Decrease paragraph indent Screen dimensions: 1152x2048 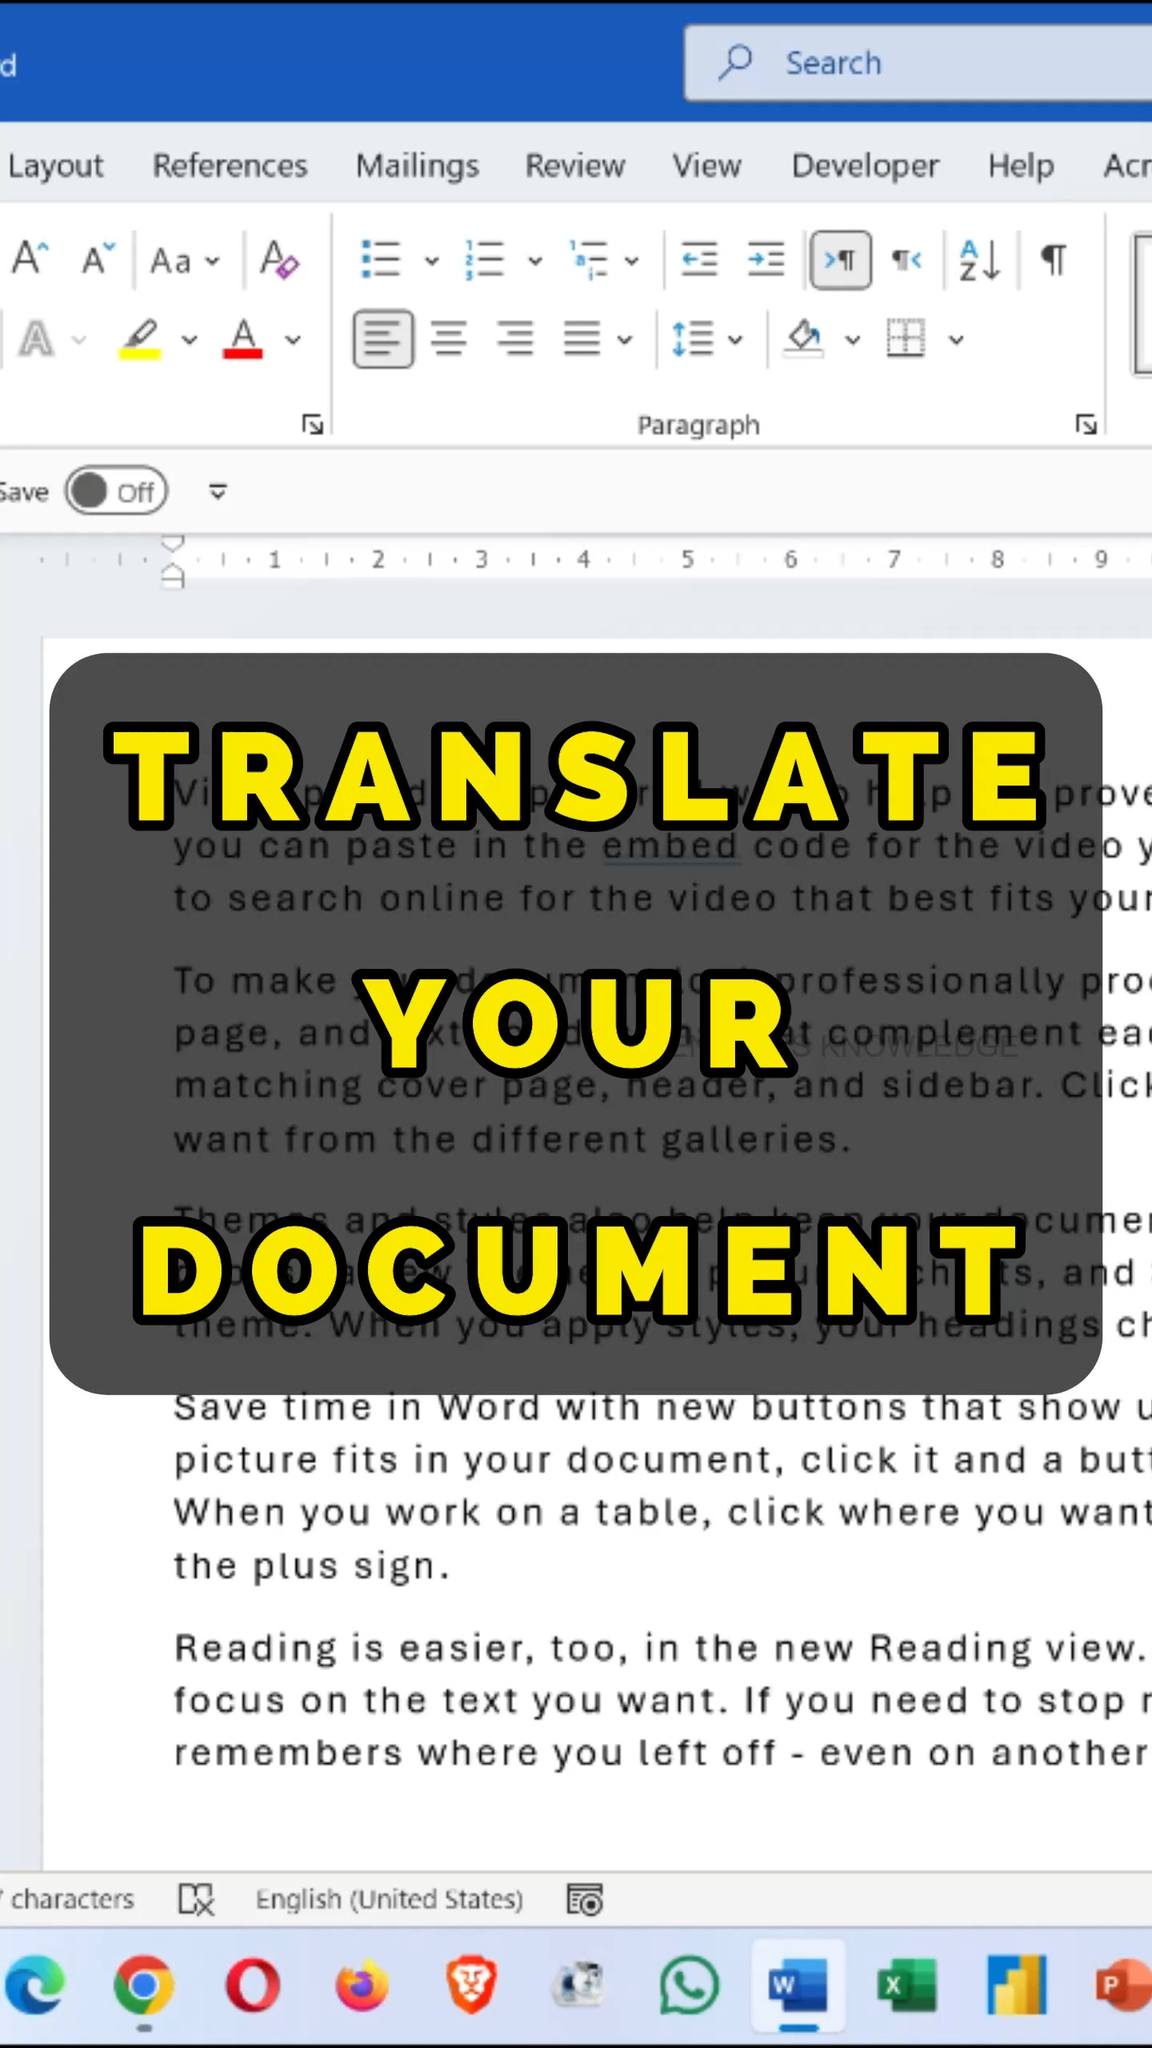700,260
